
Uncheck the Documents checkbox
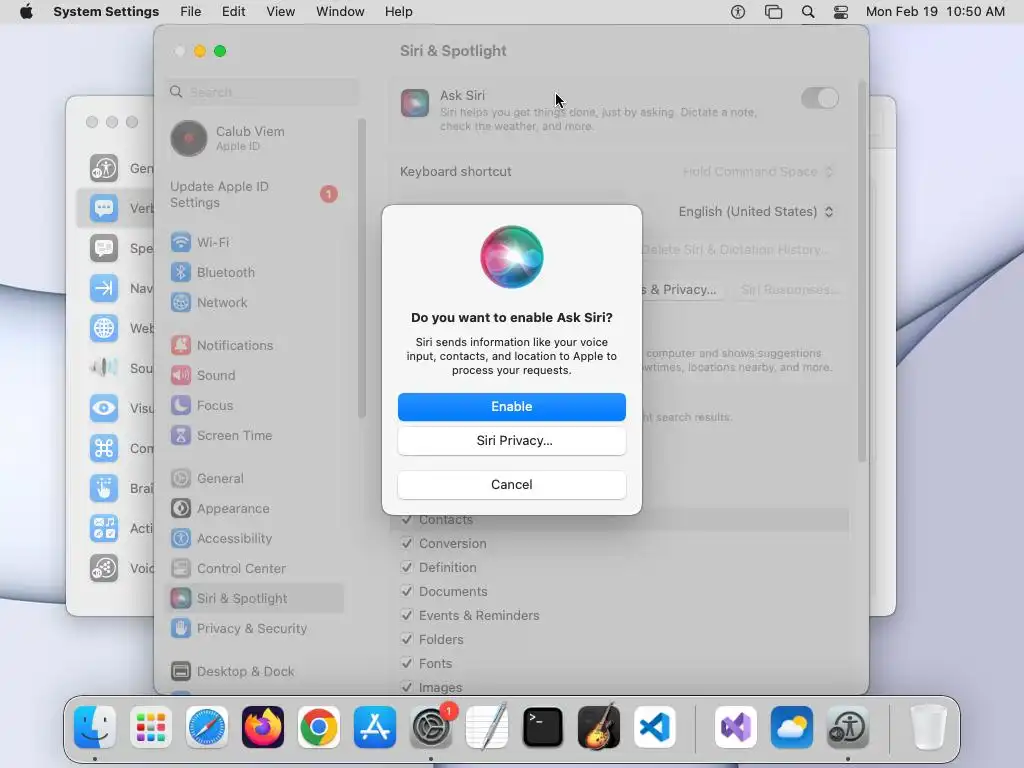407,592
